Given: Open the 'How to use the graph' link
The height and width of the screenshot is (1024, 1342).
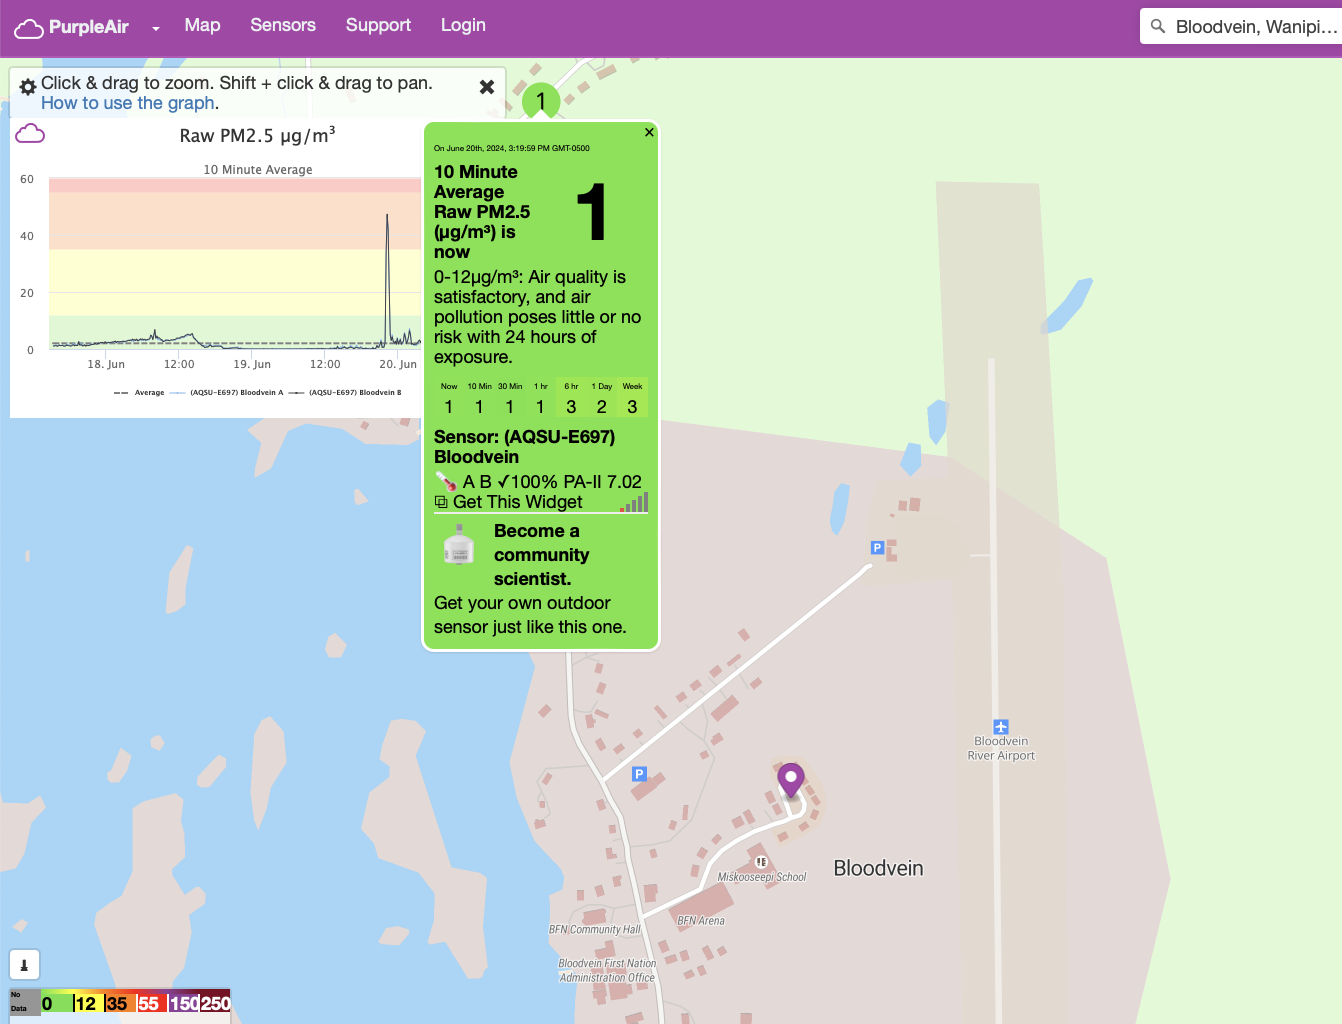Looking at the screenshot, I should (x=128, y=103).
